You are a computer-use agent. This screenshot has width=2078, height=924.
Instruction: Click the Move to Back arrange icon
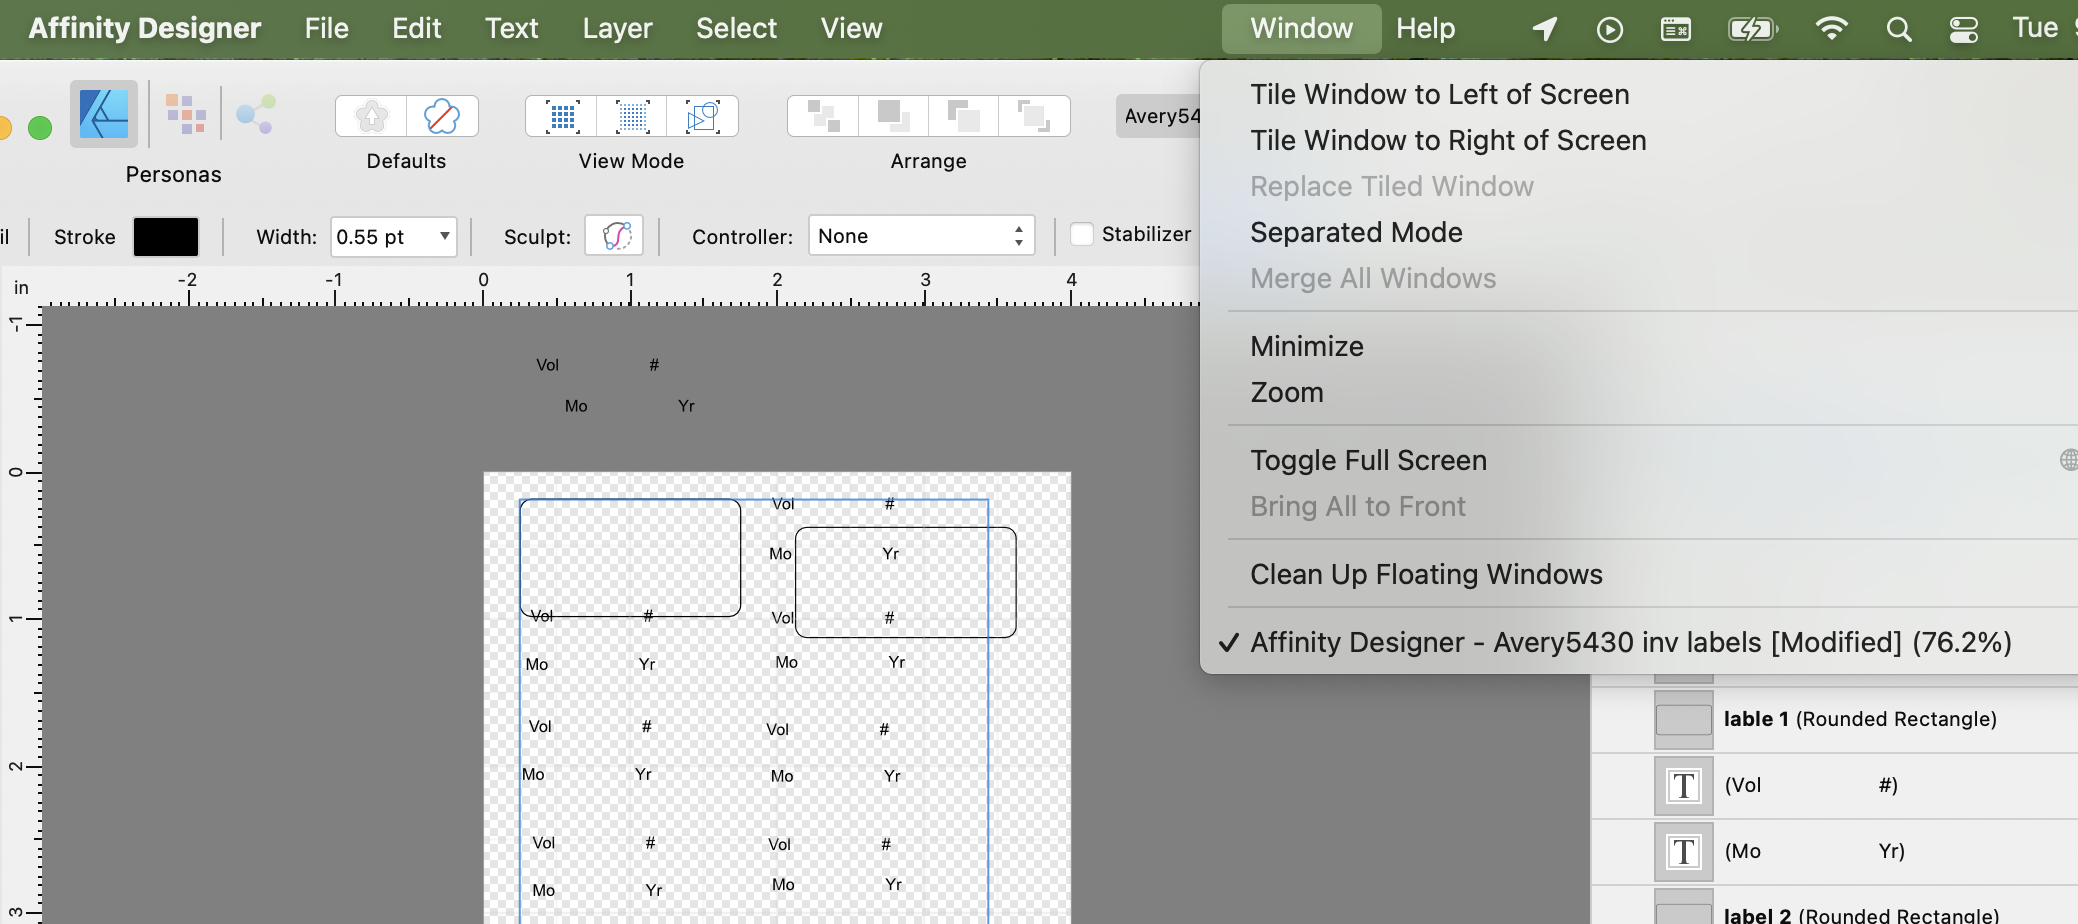pyautogui.click(x=1035, y=115)
